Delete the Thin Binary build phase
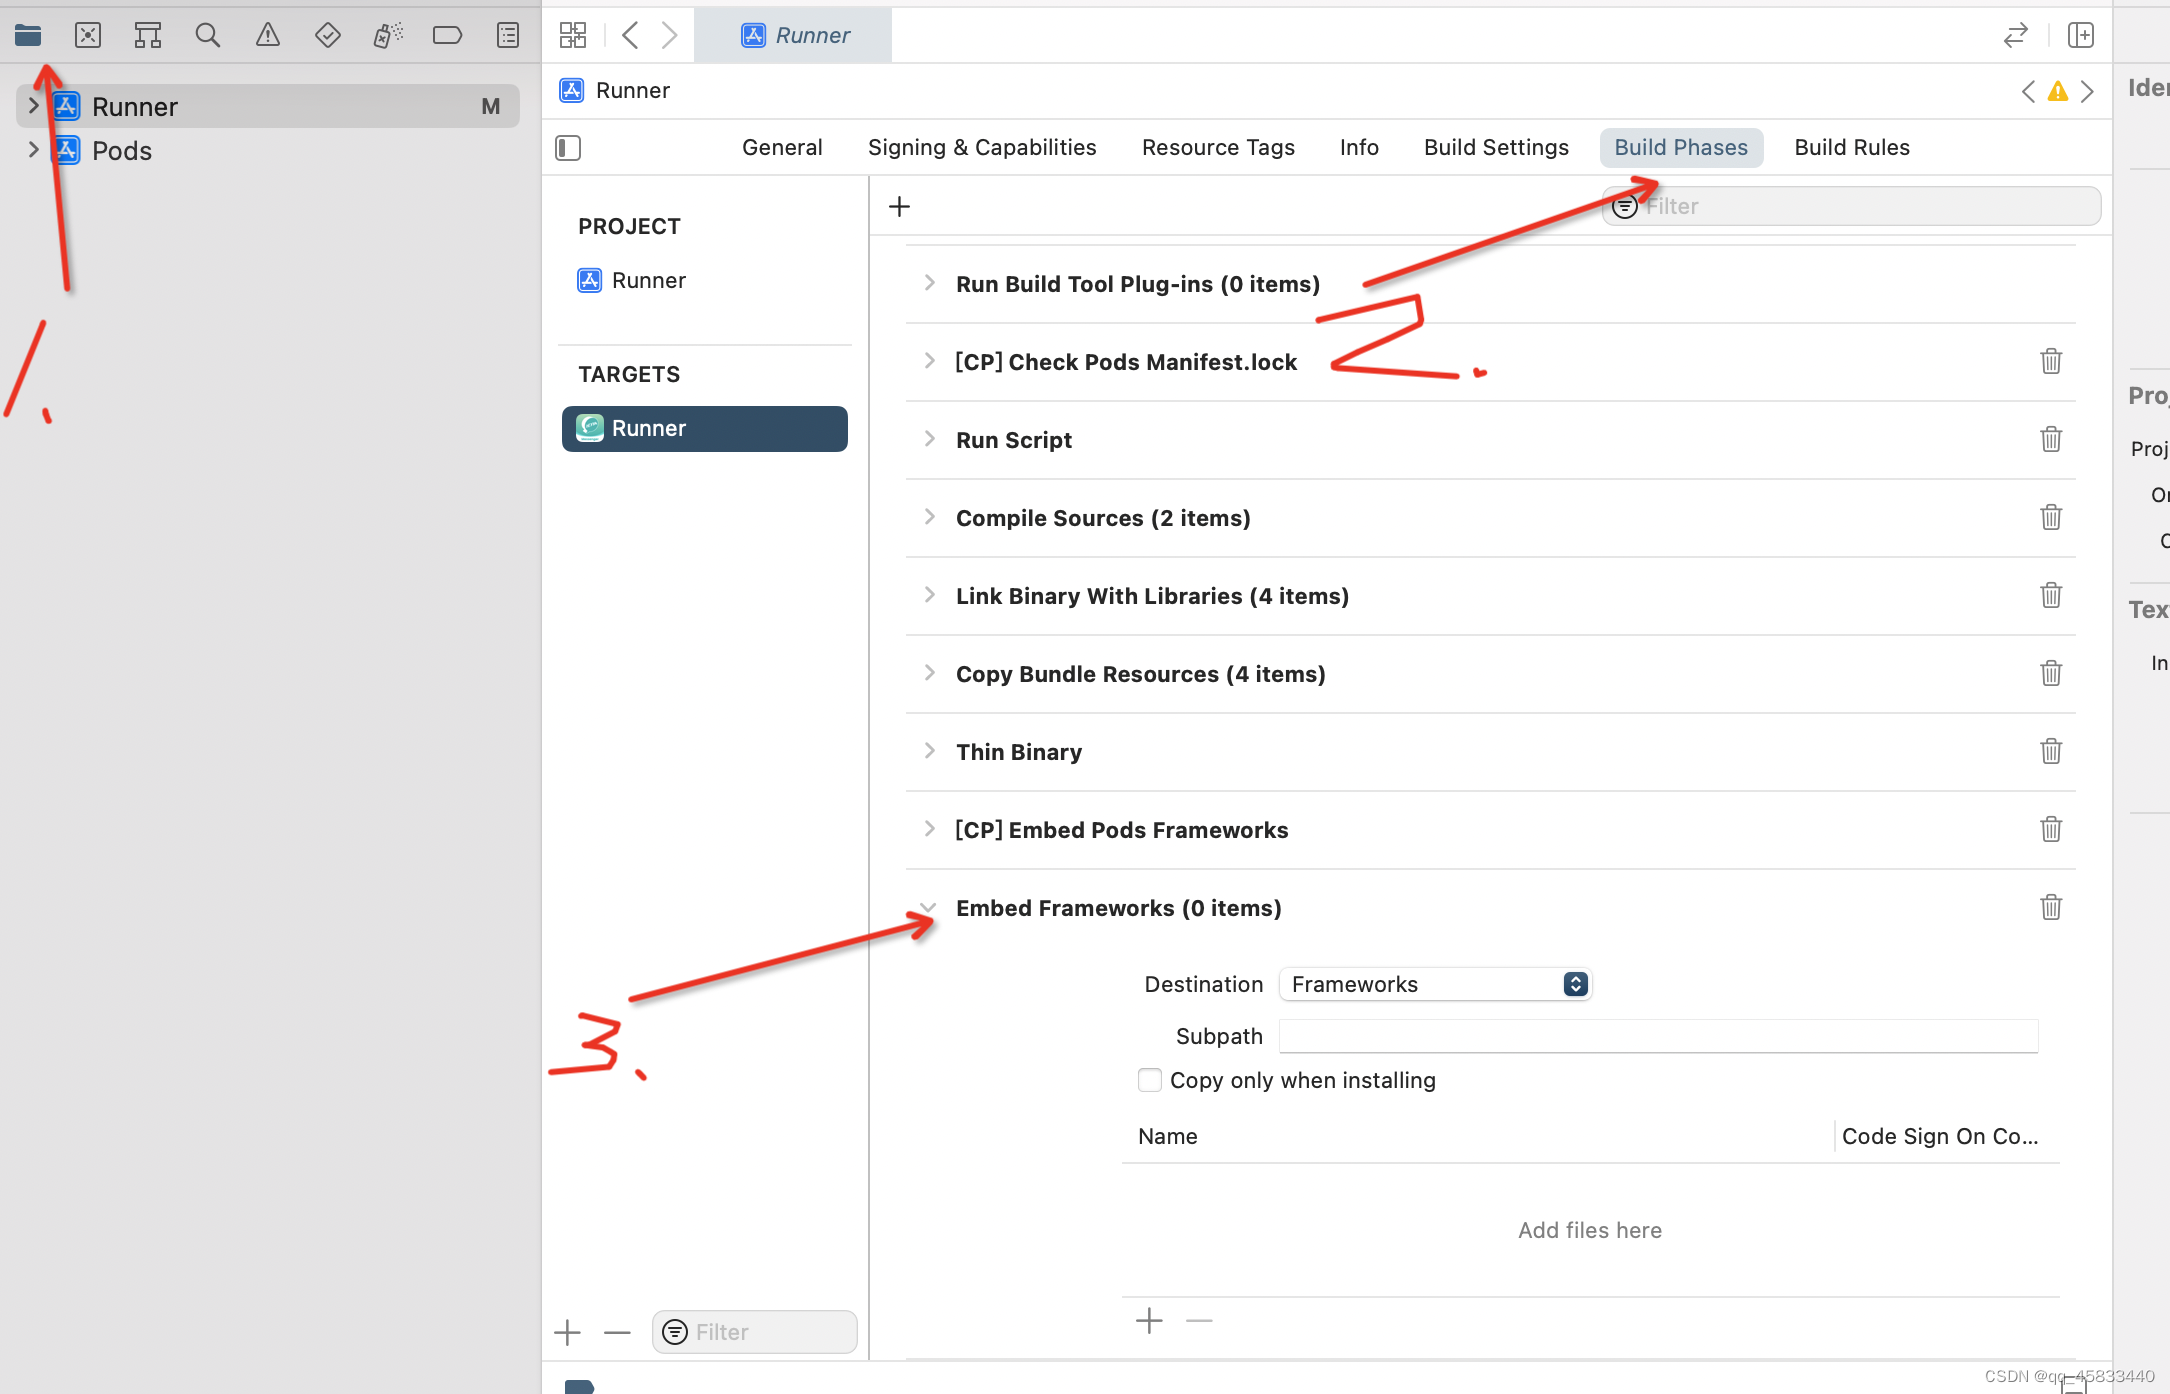Image resolution: width=2170 pixels, height=1394 pixels. coord(2050,751)
